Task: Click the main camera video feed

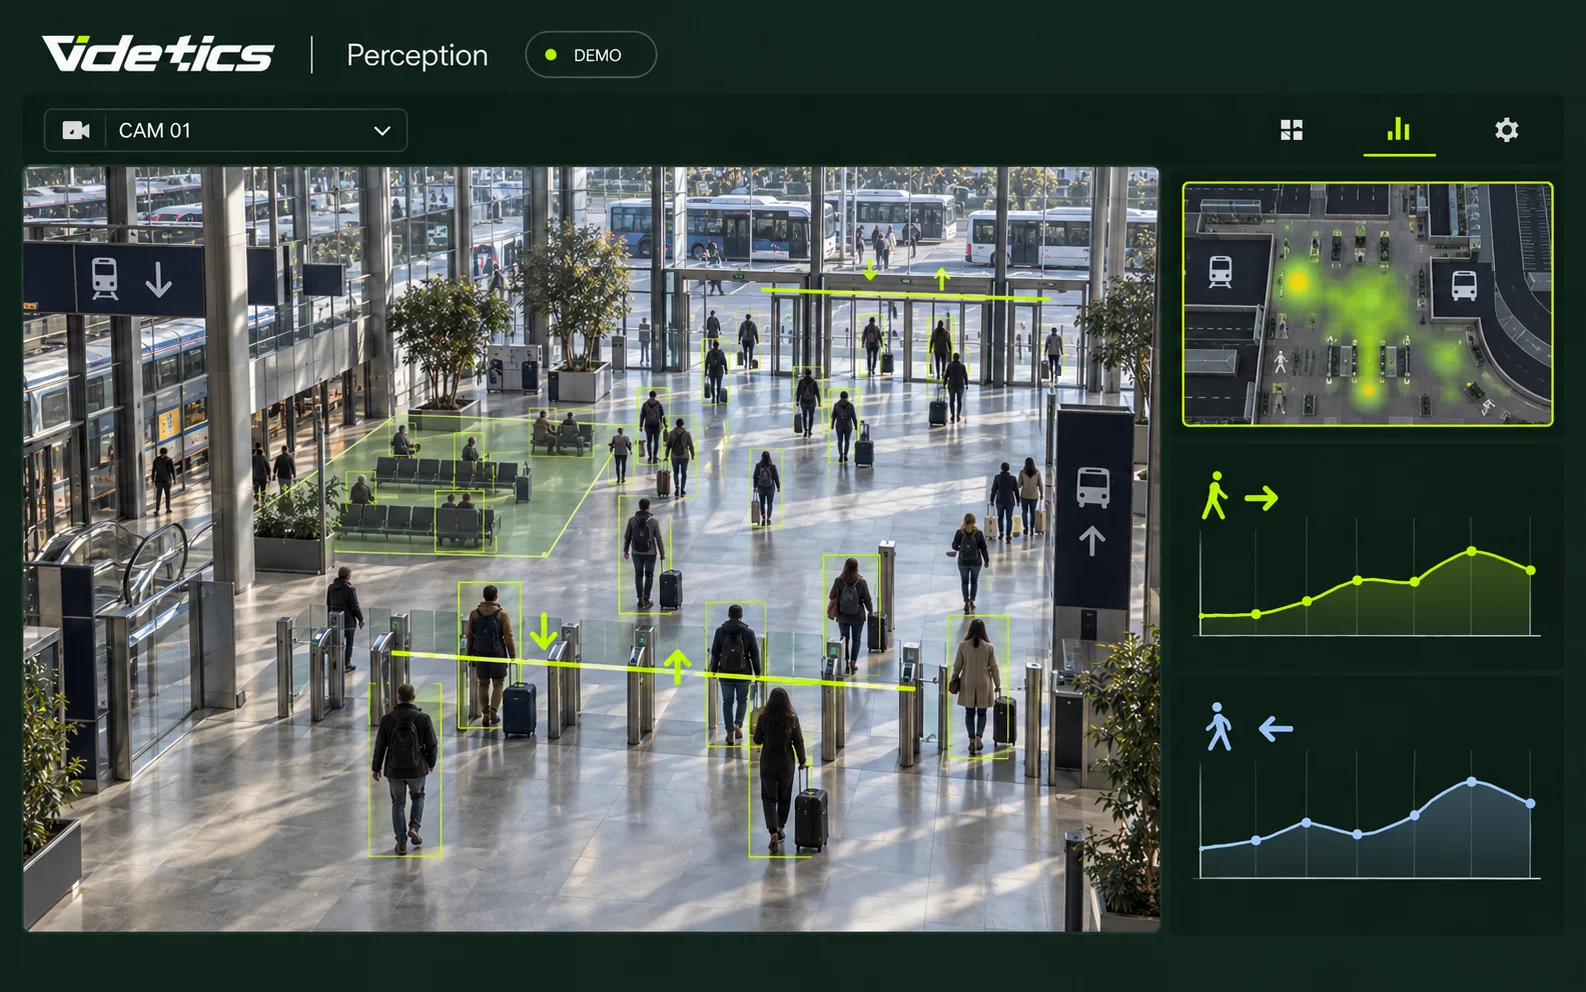Action: pyautogui.click(x=591, y=549)
